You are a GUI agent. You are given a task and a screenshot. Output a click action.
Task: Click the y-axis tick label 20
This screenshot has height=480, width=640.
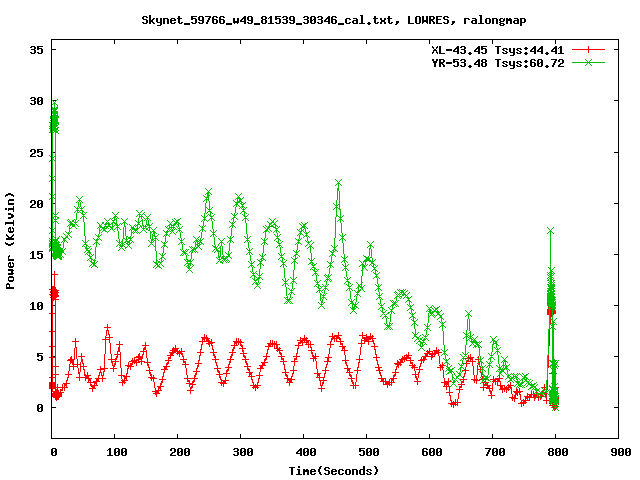coord(36,203)
